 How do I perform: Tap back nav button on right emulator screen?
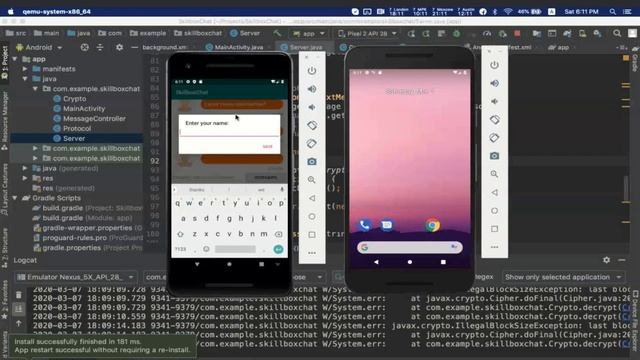point(376,262)
